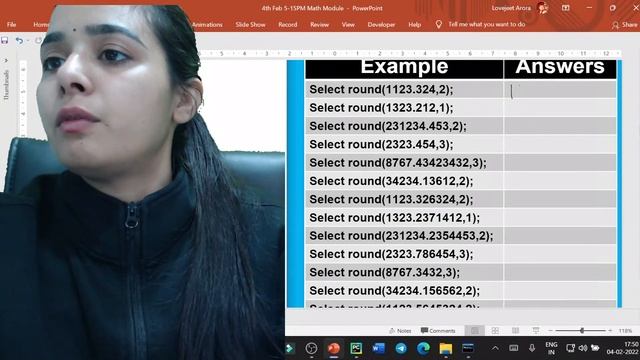Open the Record ribbon tab
Image resolution: width=640 pixels, height=360 pixels.
(x=288, y=24)
